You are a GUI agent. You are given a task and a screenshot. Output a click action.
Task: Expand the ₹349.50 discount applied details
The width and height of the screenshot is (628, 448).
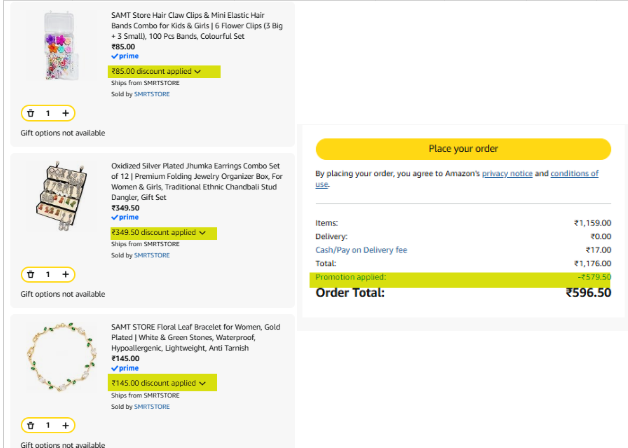point(159,233)
